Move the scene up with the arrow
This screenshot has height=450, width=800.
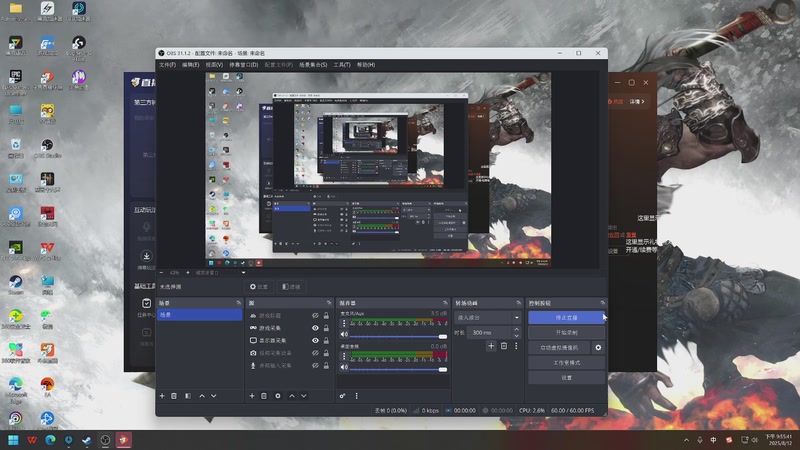(202, 396)
